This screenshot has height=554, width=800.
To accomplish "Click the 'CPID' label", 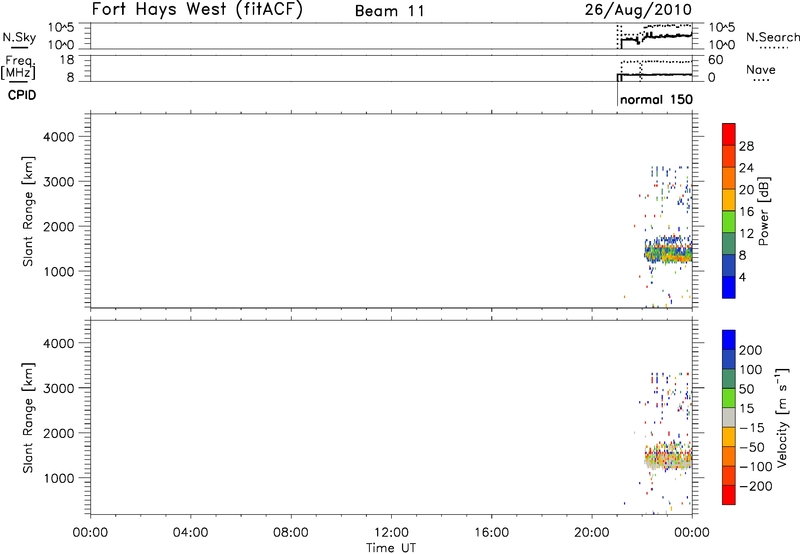I will 22,95.
